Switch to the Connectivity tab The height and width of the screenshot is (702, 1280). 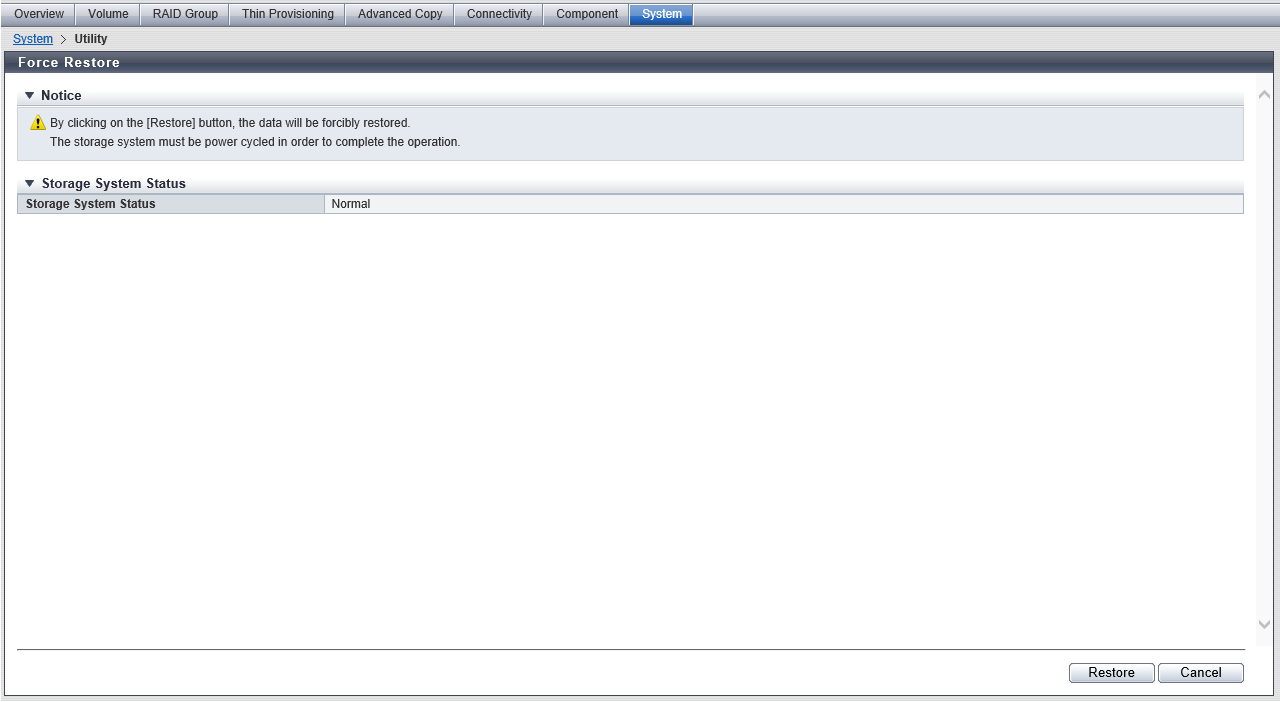(x=499, y=14)
